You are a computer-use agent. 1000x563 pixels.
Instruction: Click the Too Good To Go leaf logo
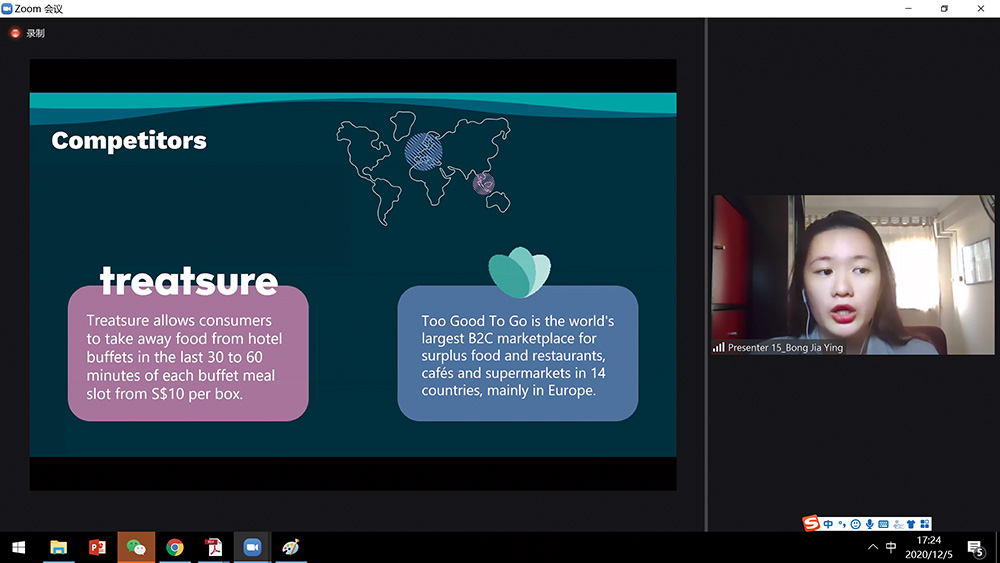tap(519, 272)
